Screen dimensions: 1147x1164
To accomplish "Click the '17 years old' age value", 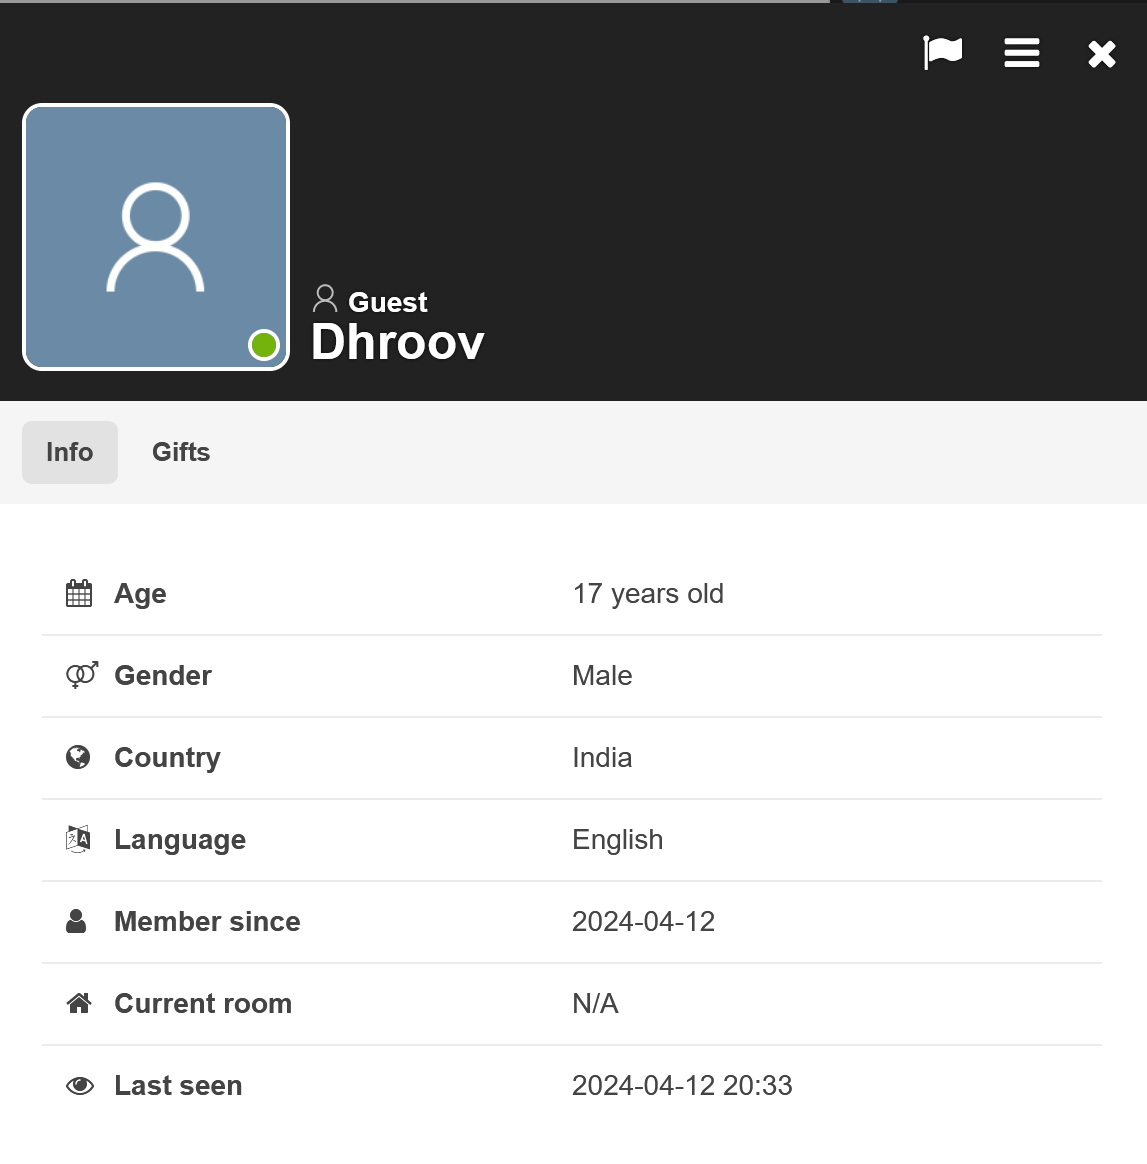I will (648, 594).
